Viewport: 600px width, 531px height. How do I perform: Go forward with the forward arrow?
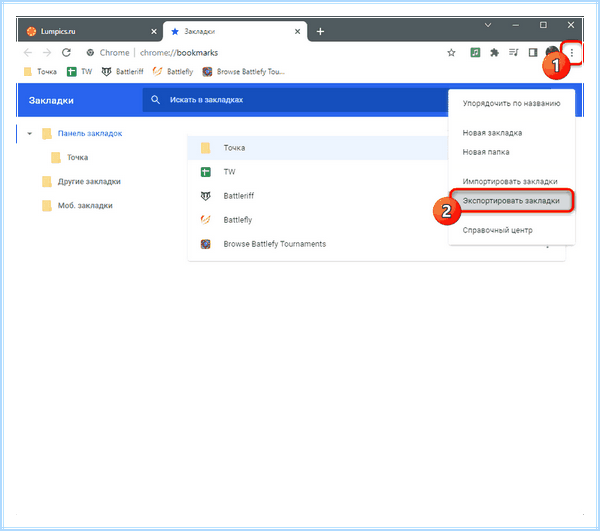[x=47, y=52]
